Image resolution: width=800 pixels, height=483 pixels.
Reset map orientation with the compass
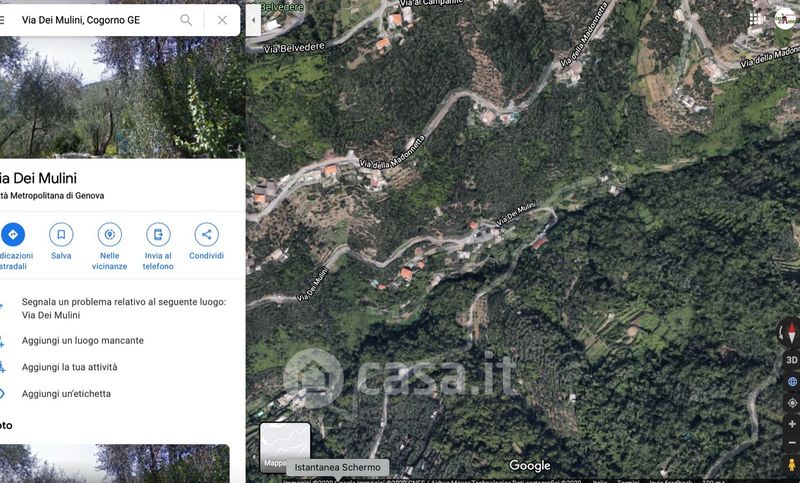coord(790,333)
